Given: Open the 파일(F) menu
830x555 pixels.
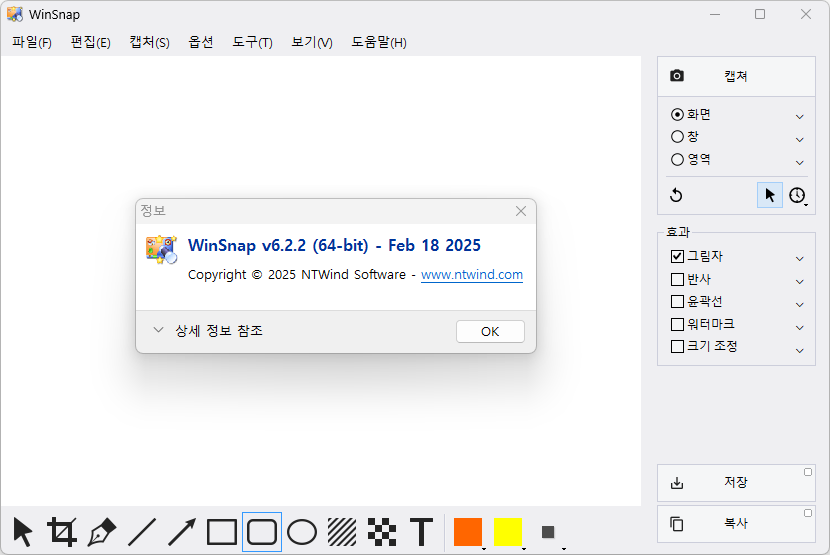Looking at the screenshot, I should click(32, 42).
